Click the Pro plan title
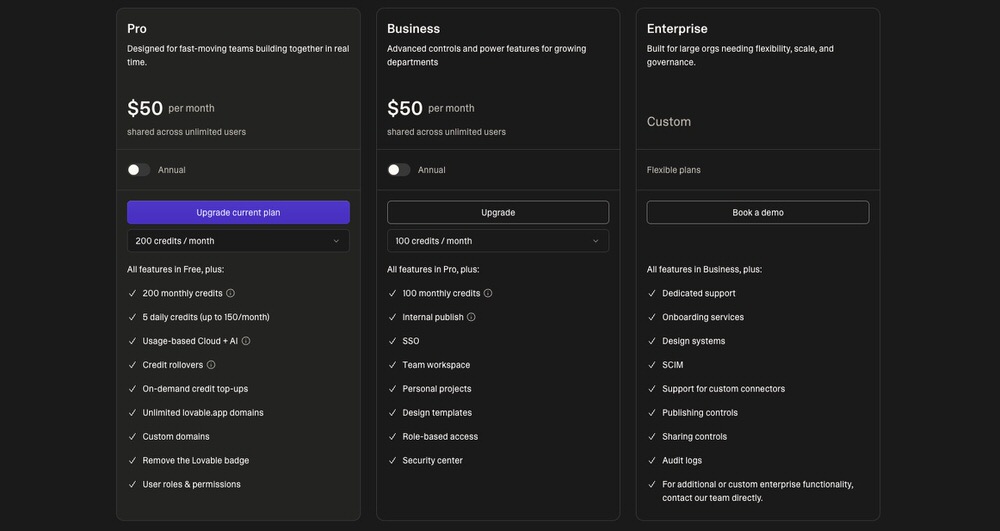The width and height of the screenshot is (1000, 531). click(x=136, y=29)
